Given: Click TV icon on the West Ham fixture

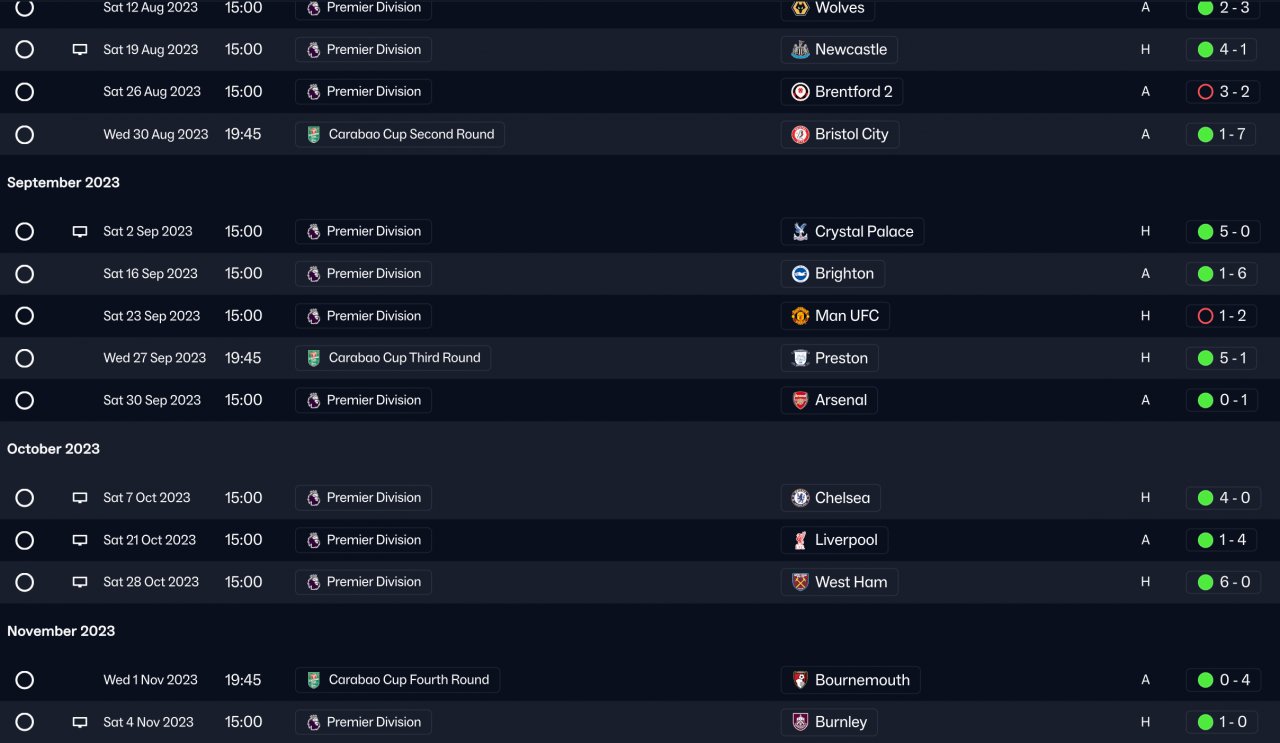Looking at the screenshot, I should [80, 582].
